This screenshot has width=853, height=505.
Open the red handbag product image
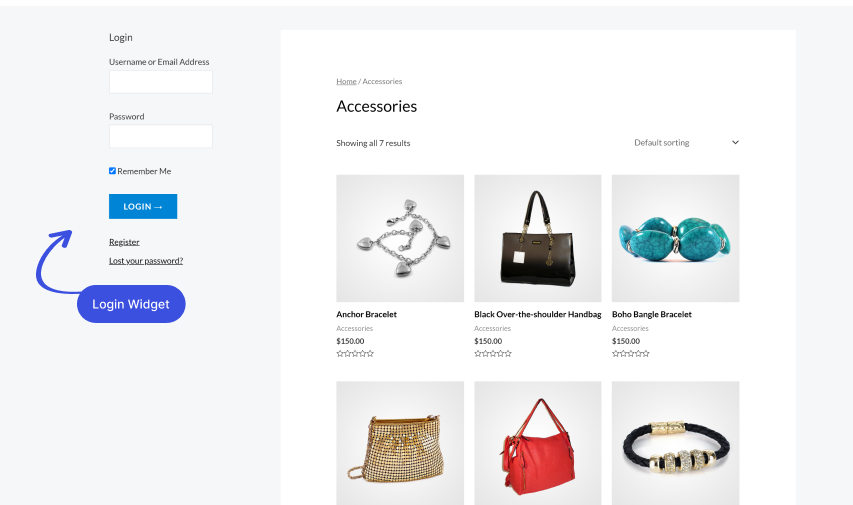tap(537, 443)
